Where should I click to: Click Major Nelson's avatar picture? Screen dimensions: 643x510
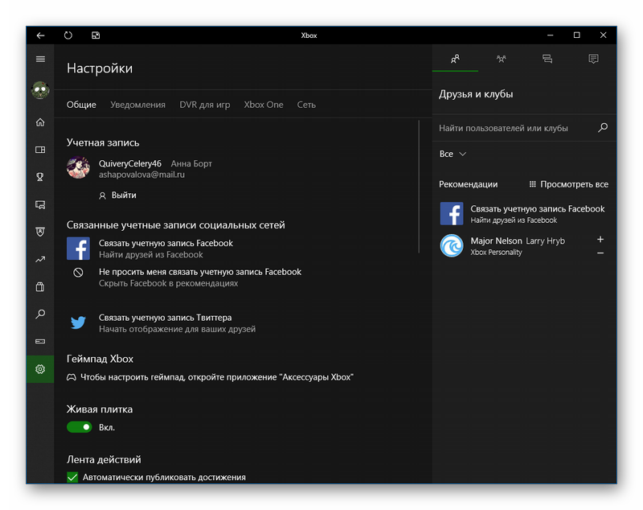451,246
